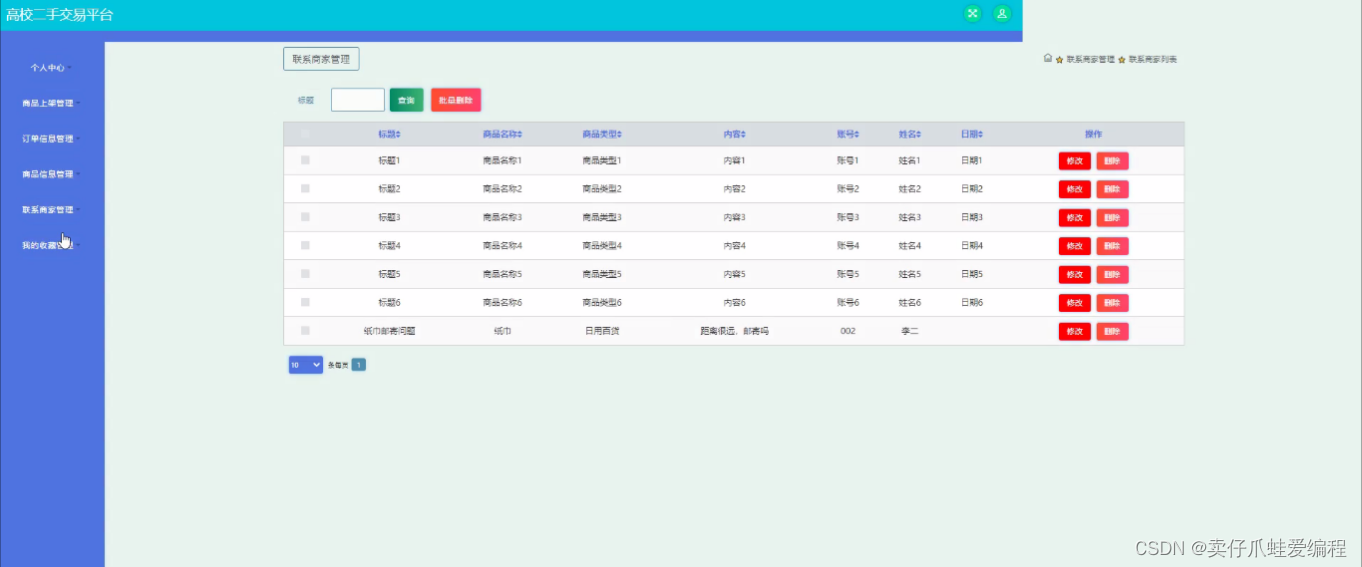Click the 标题 search input field
This screenshot has height=567, width=1362.
pos(357,100)
